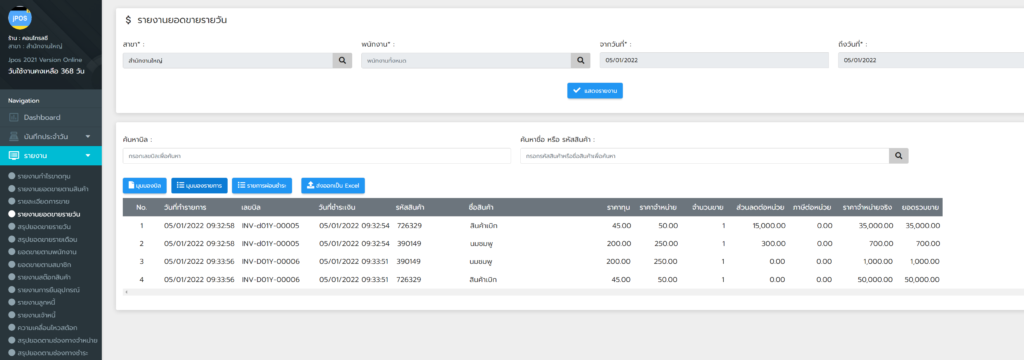This screenshot has width=1024, height=360.
Task: Open สรุปยอดขายรายวัน report
Action: [x=45, y=227]
